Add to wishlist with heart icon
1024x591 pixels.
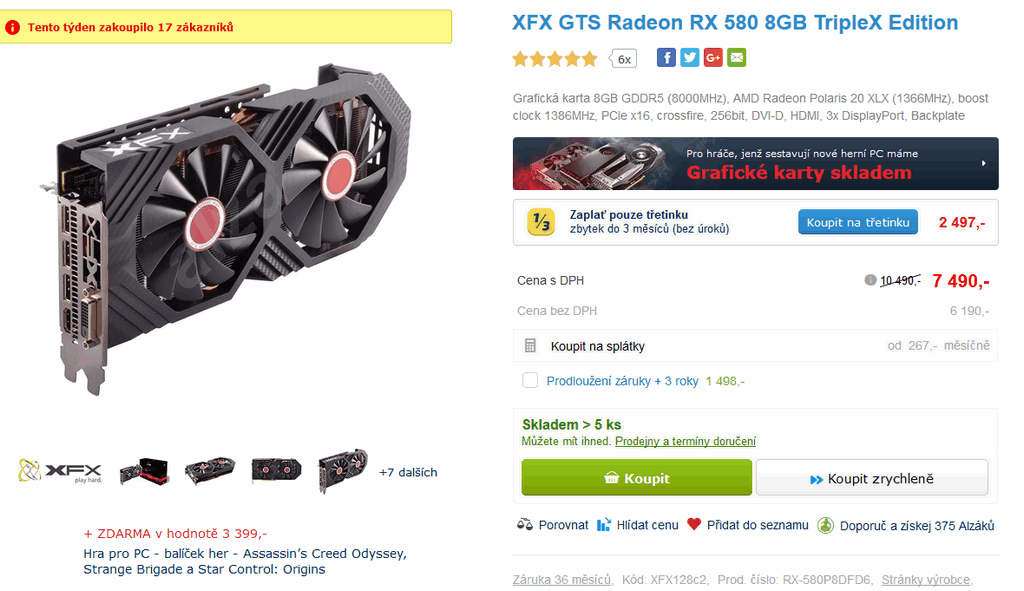click(694, 524)
